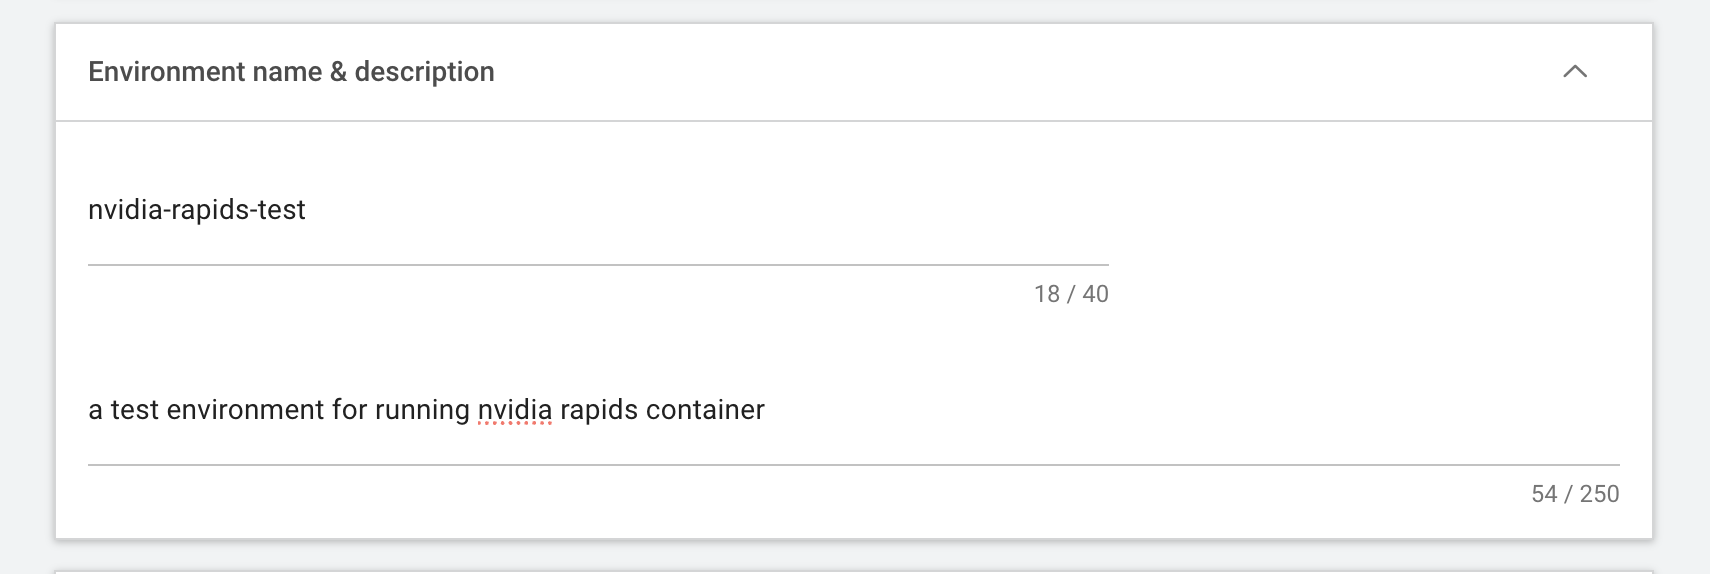Click the word test in the description
The height and width of the screenshot is (574, 1710).
(x=134, y=410)
